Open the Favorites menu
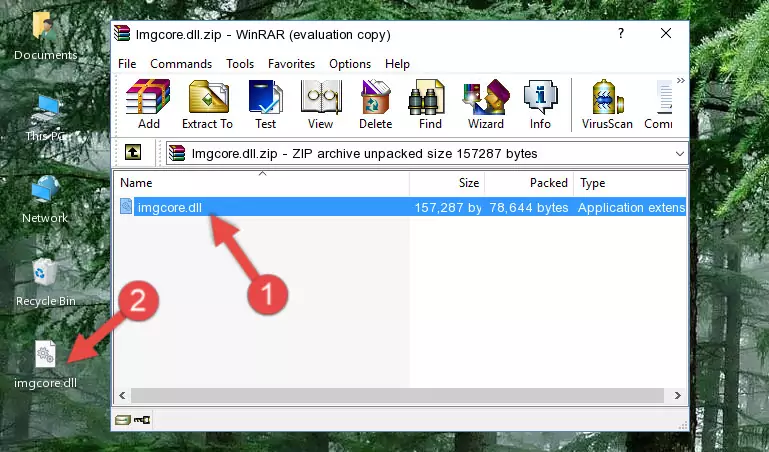The image size is (769, 452). pos(291,64)
